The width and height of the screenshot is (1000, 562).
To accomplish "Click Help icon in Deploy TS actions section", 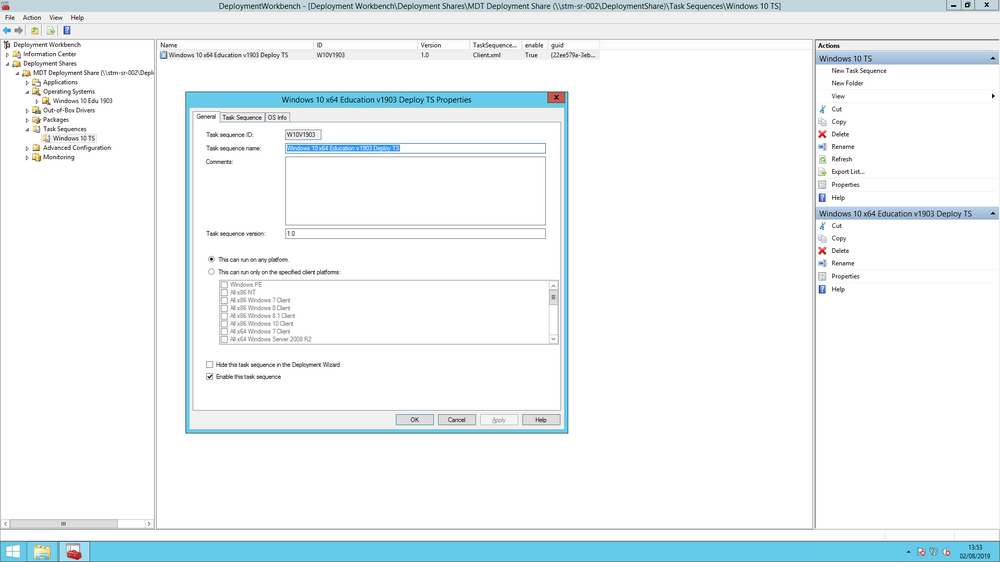I will tap(823, 290).
